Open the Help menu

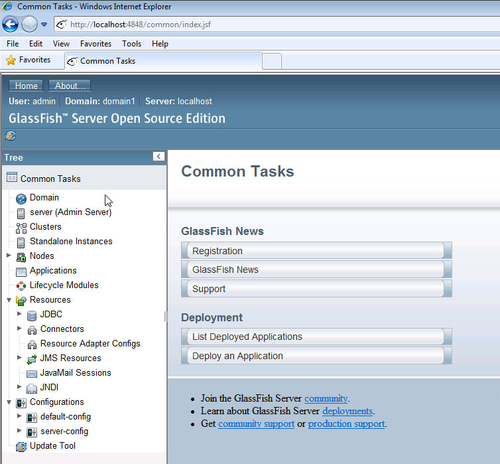coord(160,44)
